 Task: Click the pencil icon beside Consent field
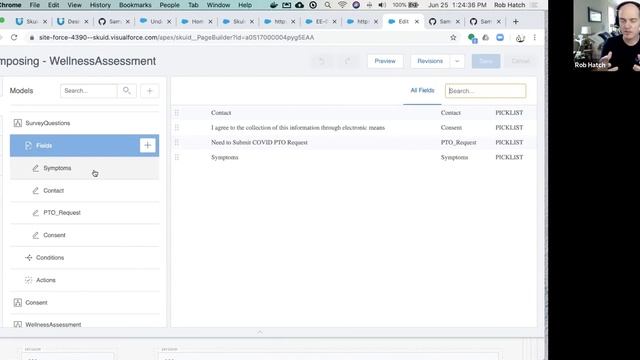pos(36,235)
